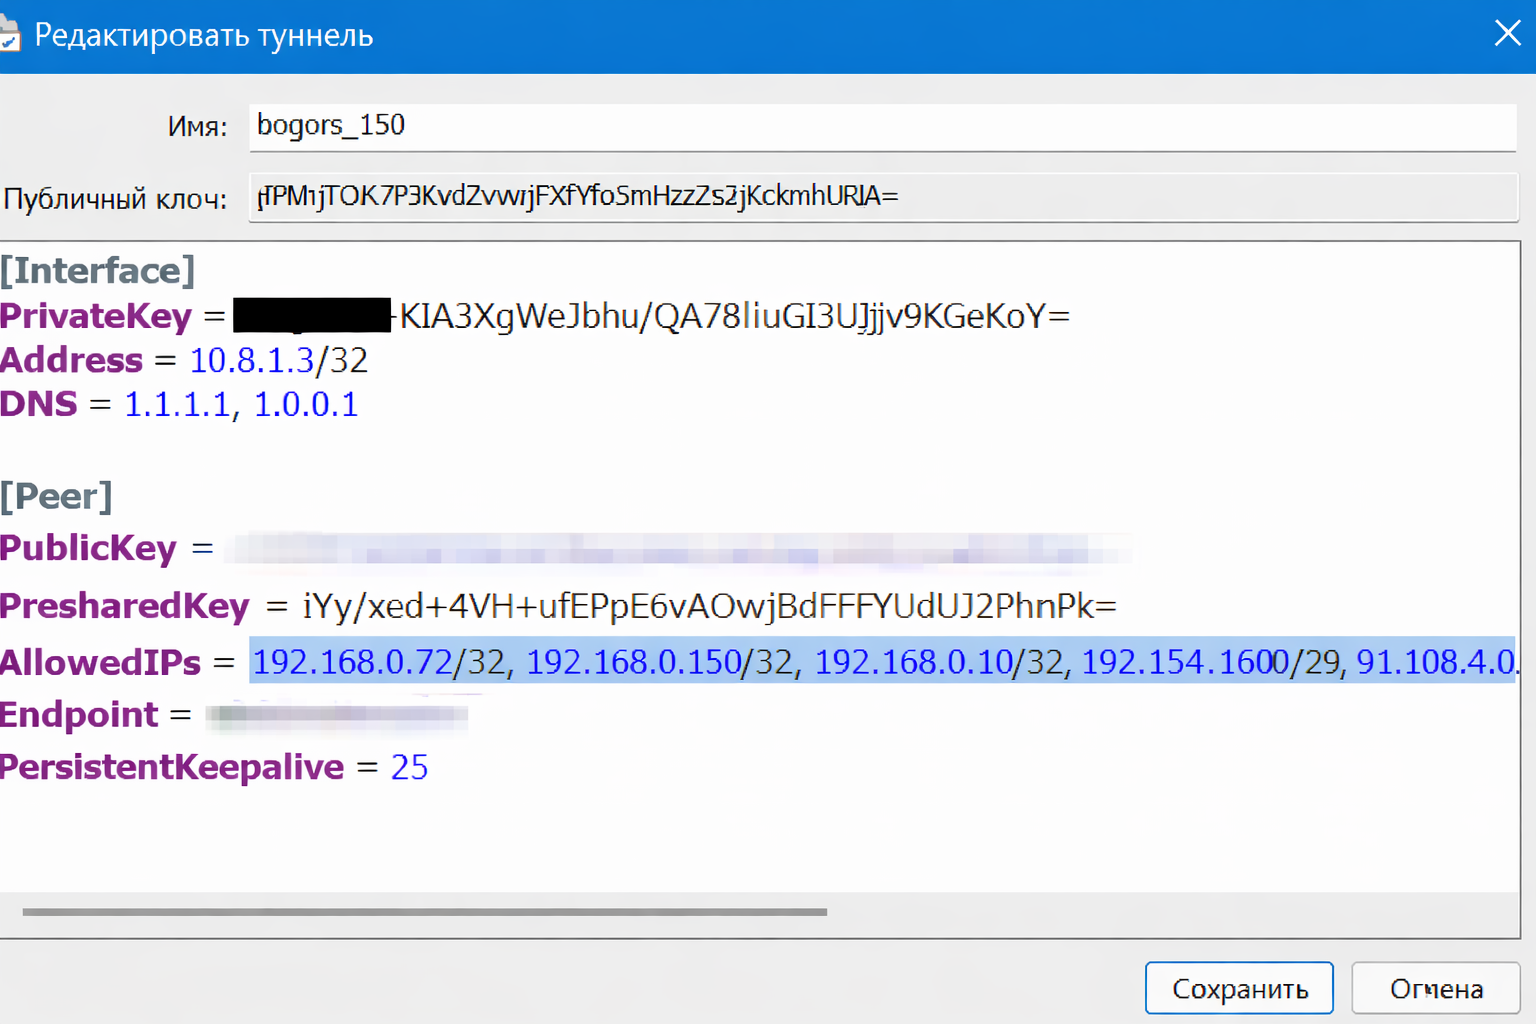Click the PersistentKeepalive value 25
The height and width of the screenshot is (1024, 1536).
[409, 767]
